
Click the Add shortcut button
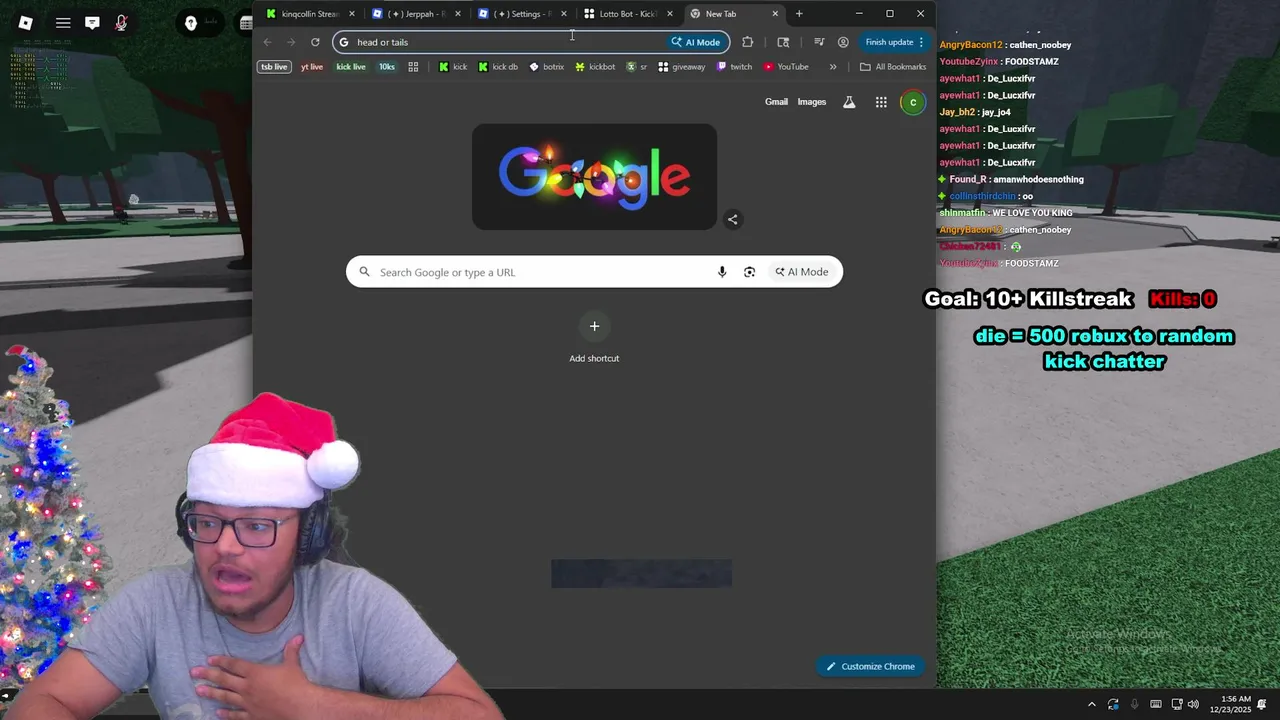594,338
